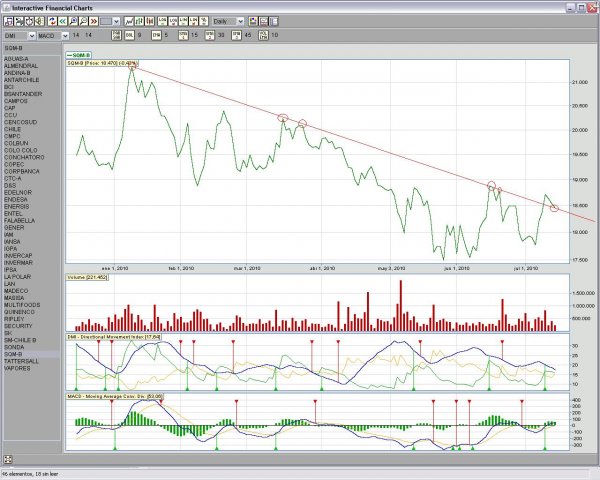Click the VOL indicator icon next to 10

263,34
